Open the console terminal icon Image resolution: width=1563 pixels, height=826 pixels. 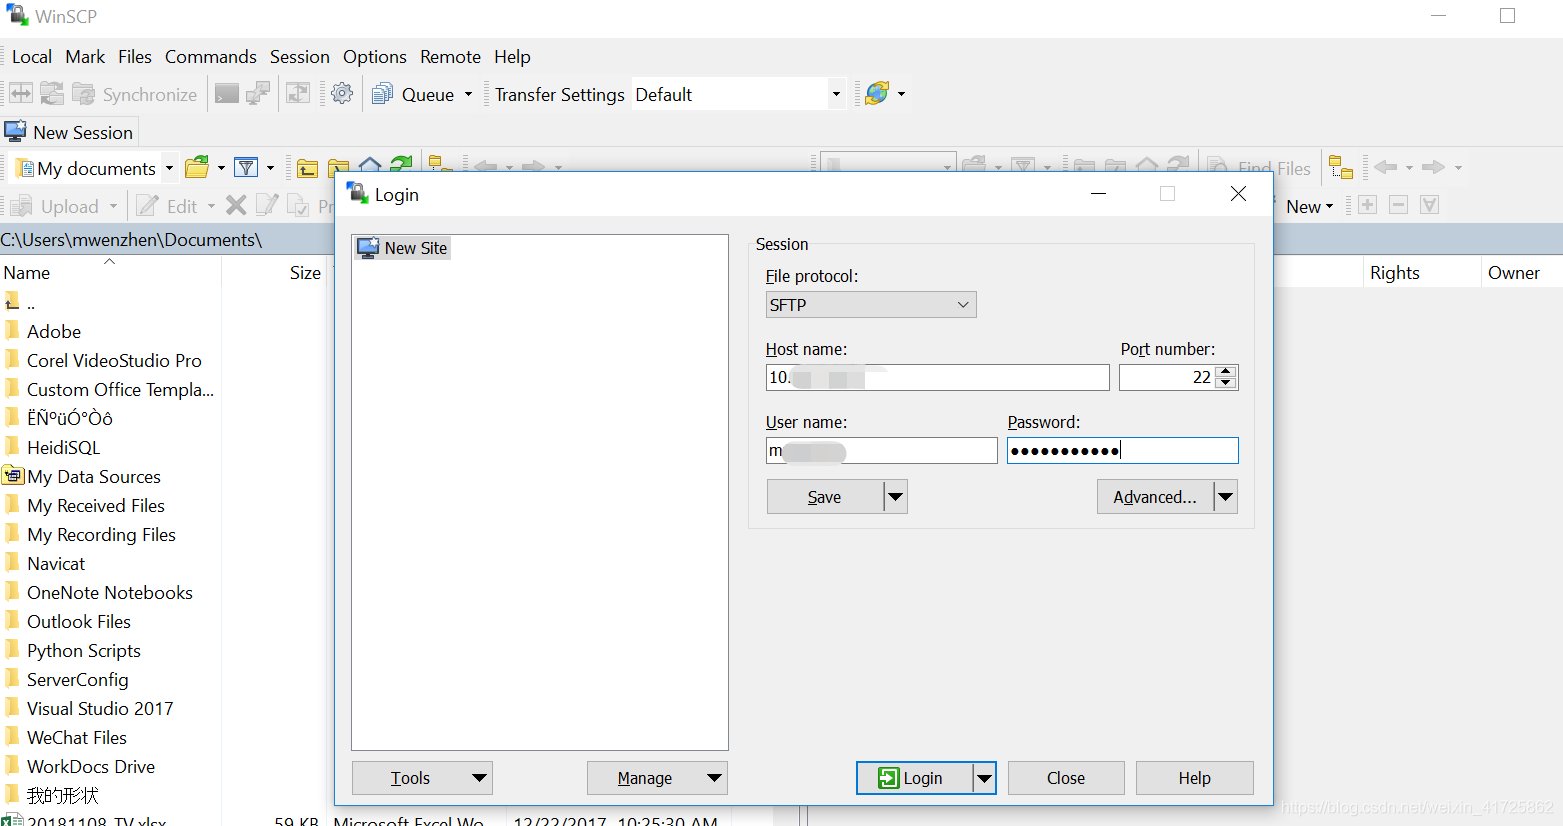(227, 94)
